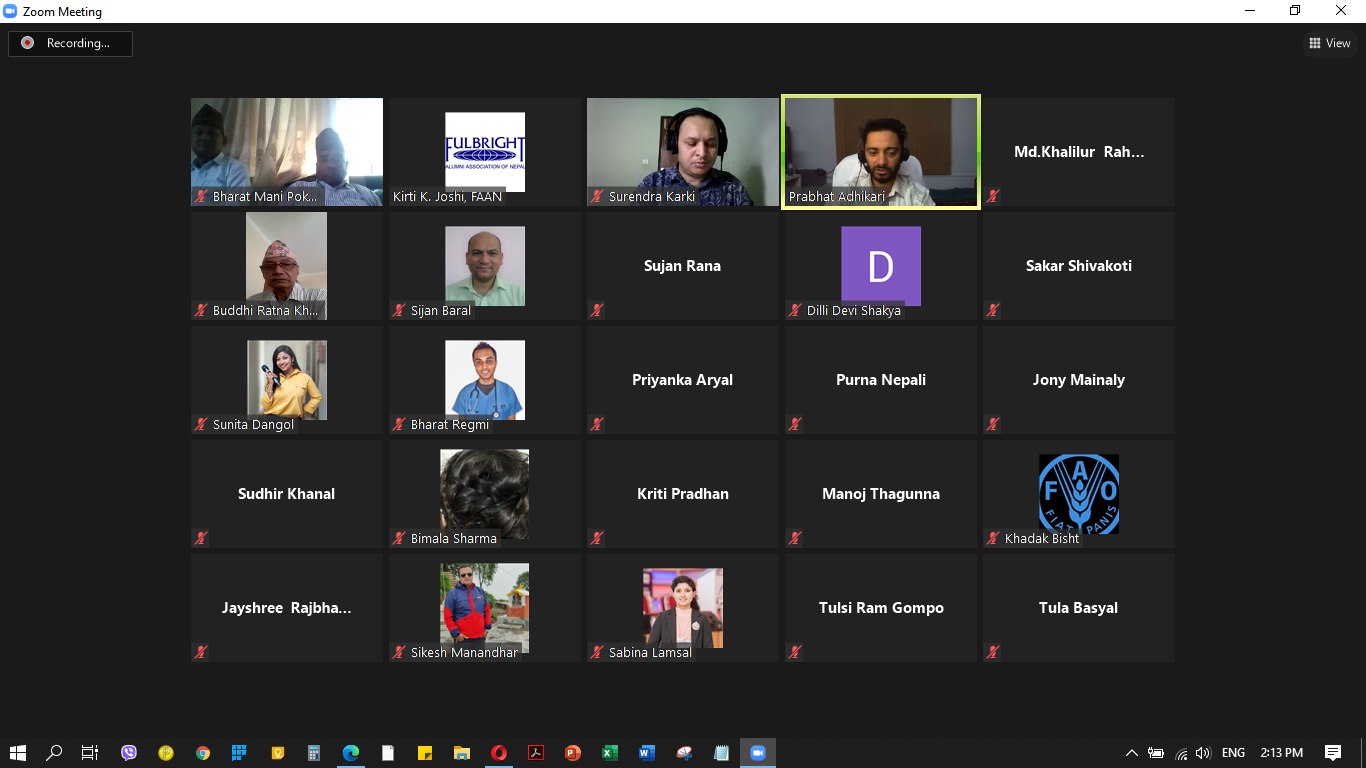
Task: Click the ENG language indicator
Action: point(1234,753)
